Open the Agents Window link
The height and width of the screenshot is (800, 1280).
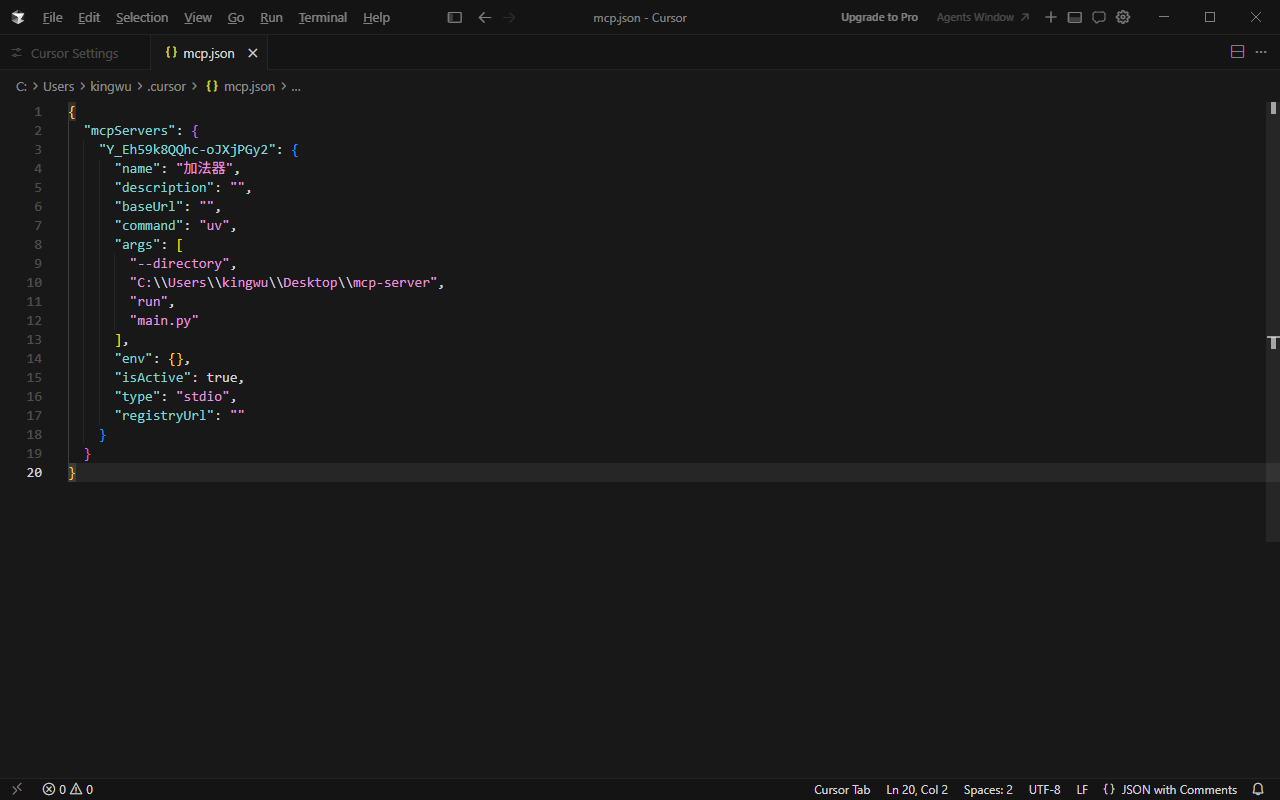(x=983, y=17)
